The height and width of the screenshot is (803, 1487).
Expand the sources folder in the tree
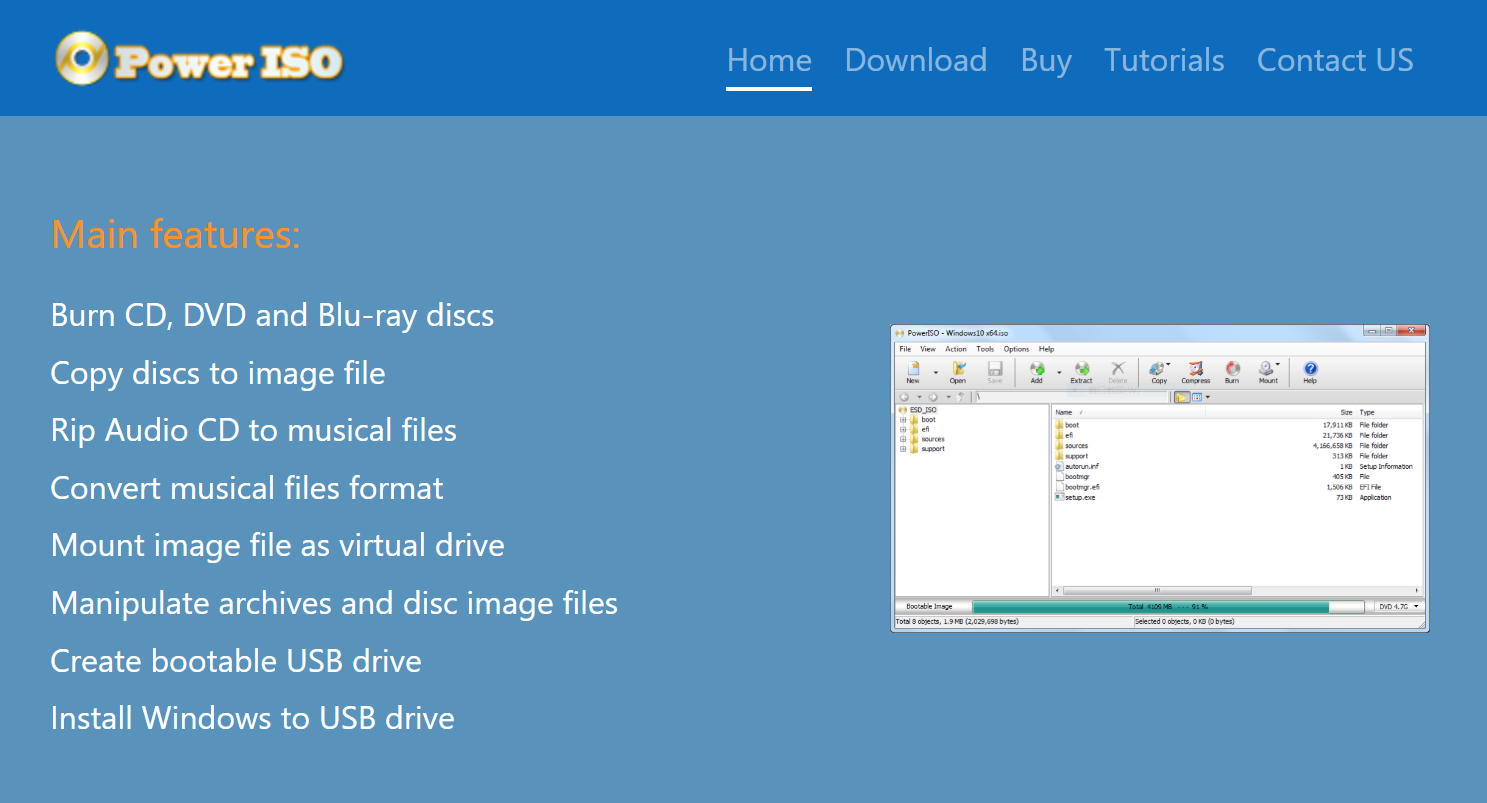pos(903,439)
